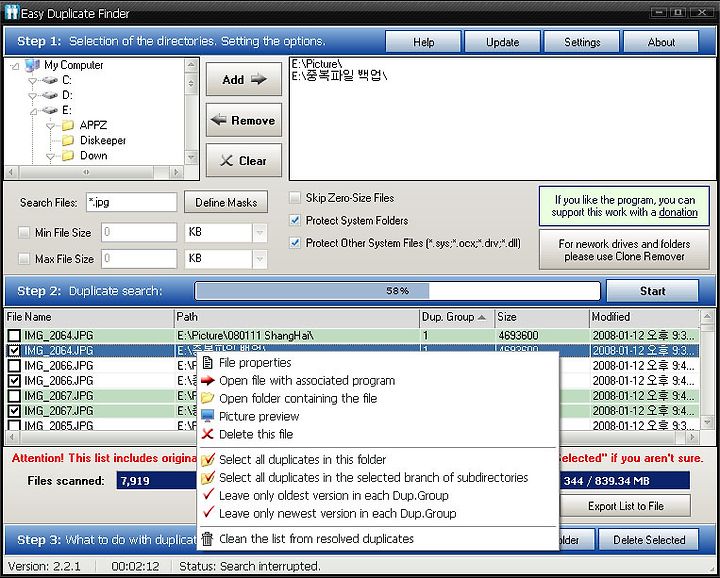Image resolution: width=720 pixels, height=578 pixels.
Task: Click the Remove button
Action: [x=244, y=120]
